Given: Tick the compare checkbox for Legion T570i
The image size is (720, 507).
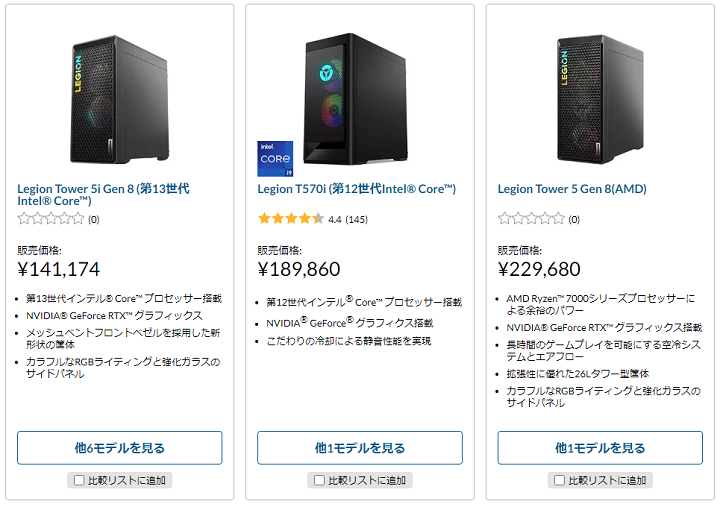Looking at the screenshot, I should point(318,480).
